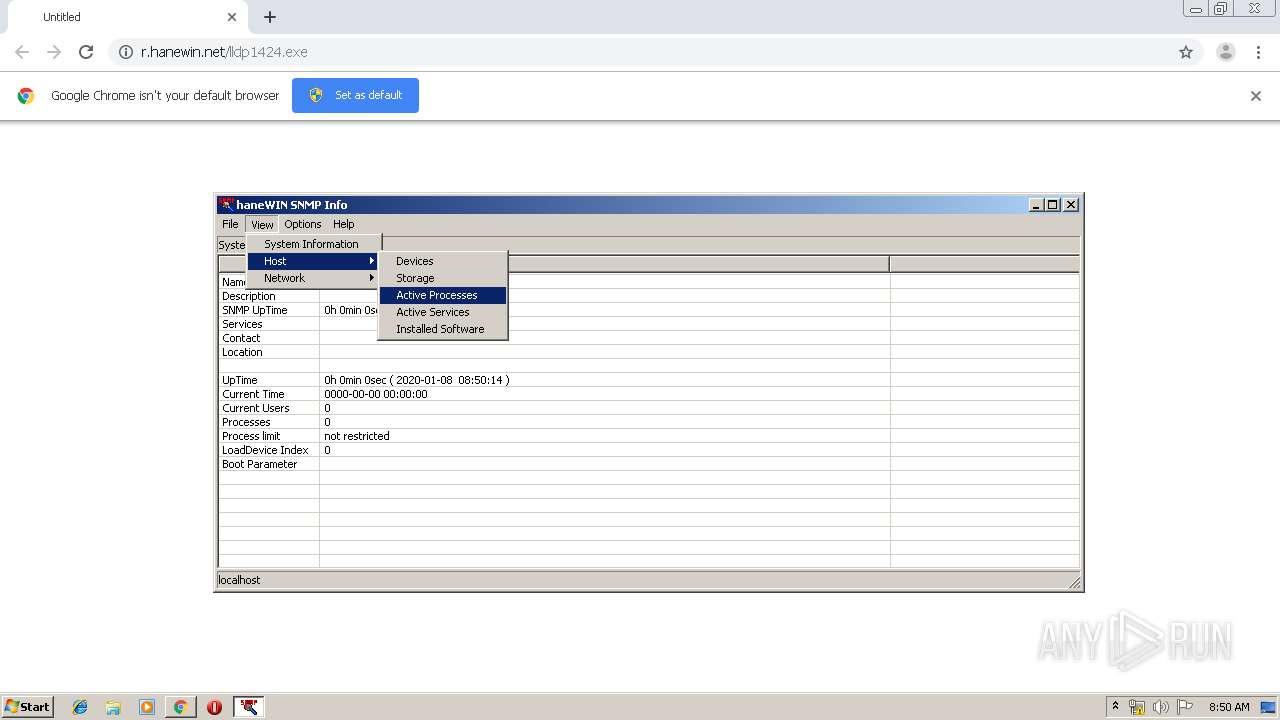Select the Services row label

point(242,324)
